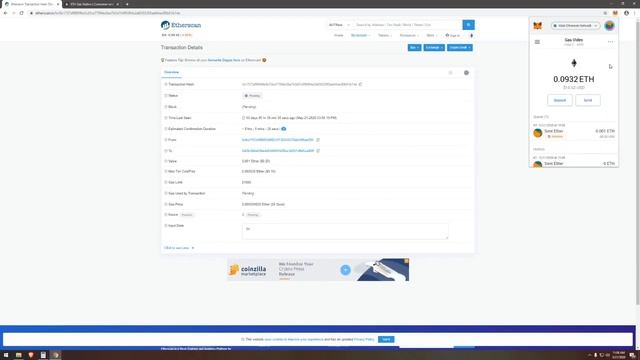Click the search input field
This screenshot has width=640, height=360.
407,25
